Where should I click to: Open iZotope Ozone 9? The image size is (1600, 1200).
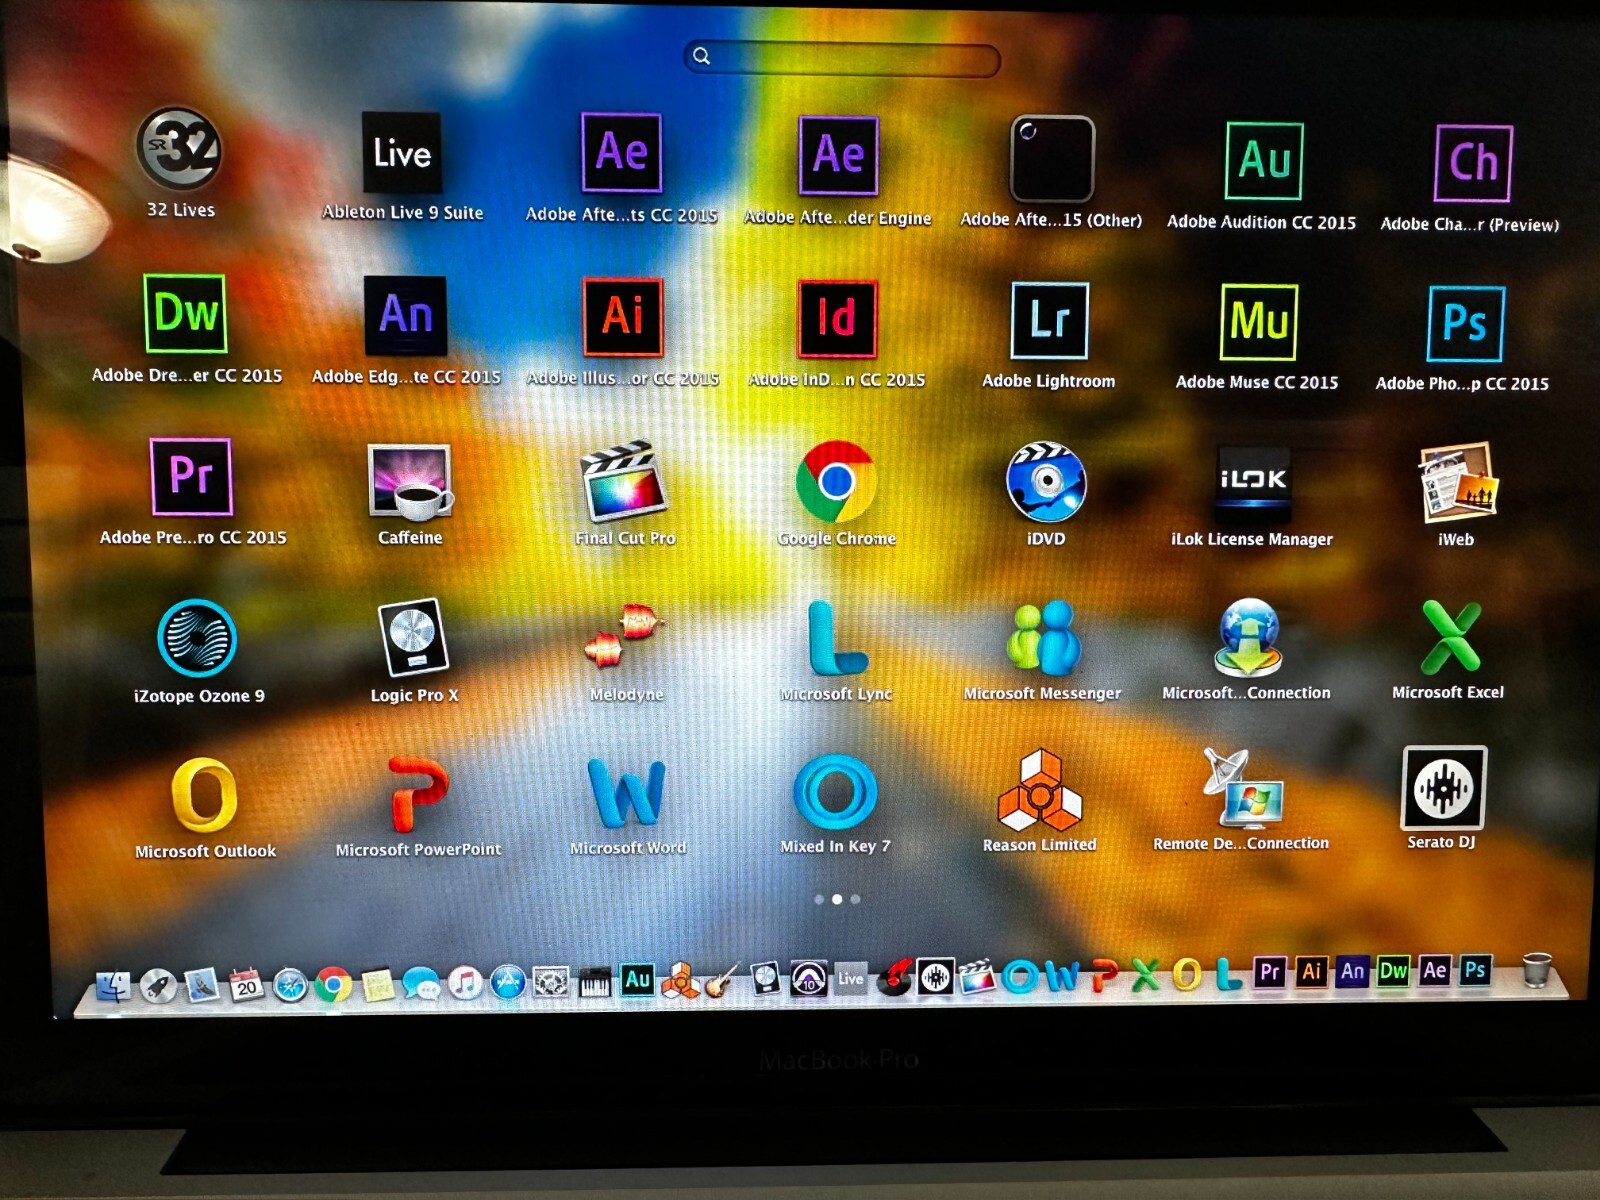197,638
